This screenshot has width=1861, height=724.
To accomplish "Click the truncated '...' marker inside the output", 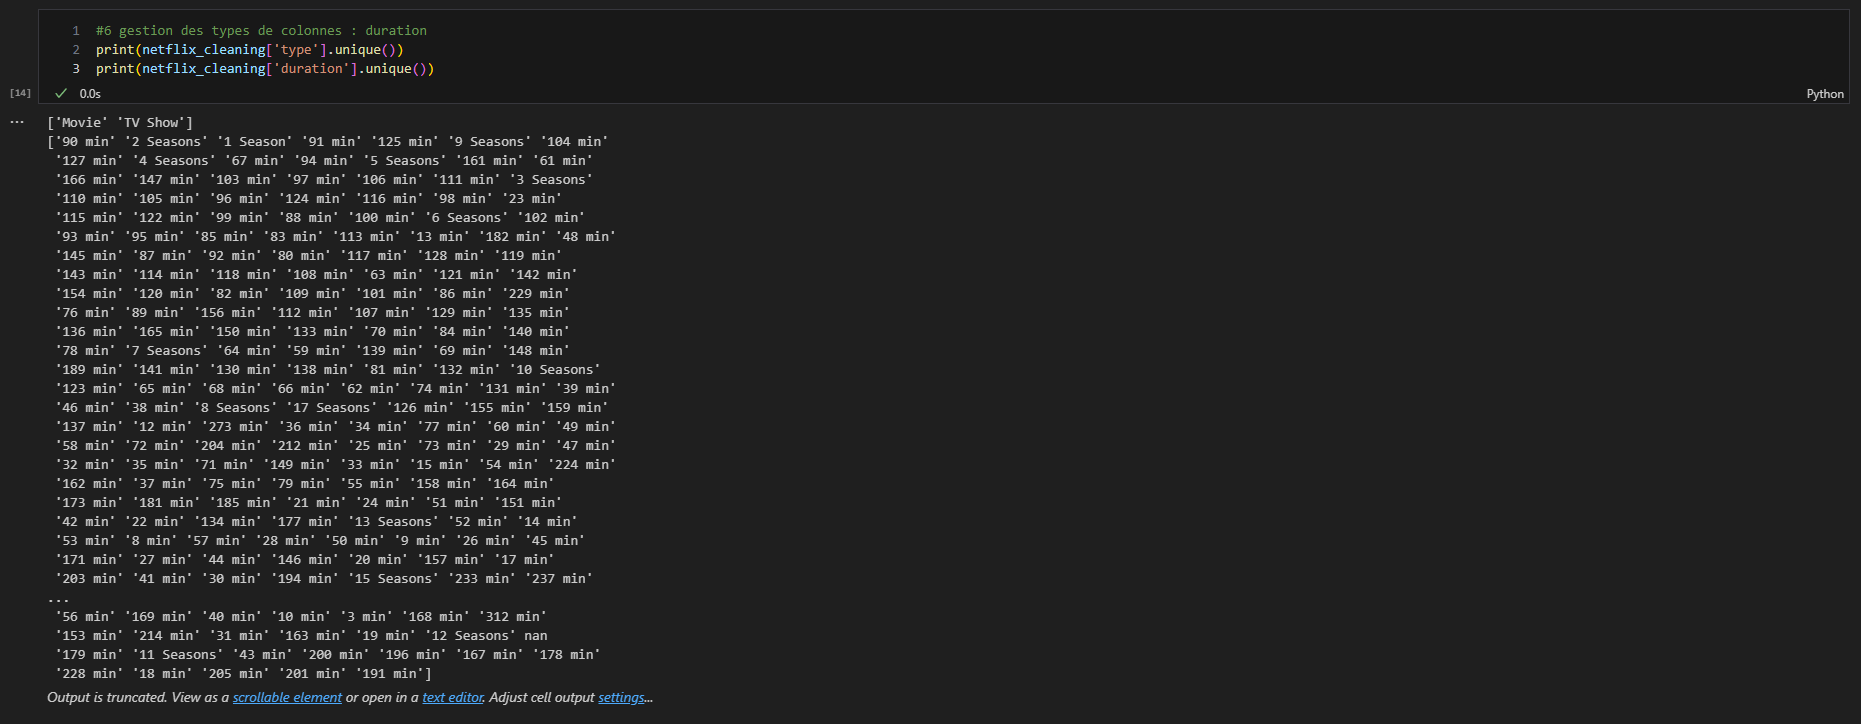I will pyautogui.click(x=58, y=598).
